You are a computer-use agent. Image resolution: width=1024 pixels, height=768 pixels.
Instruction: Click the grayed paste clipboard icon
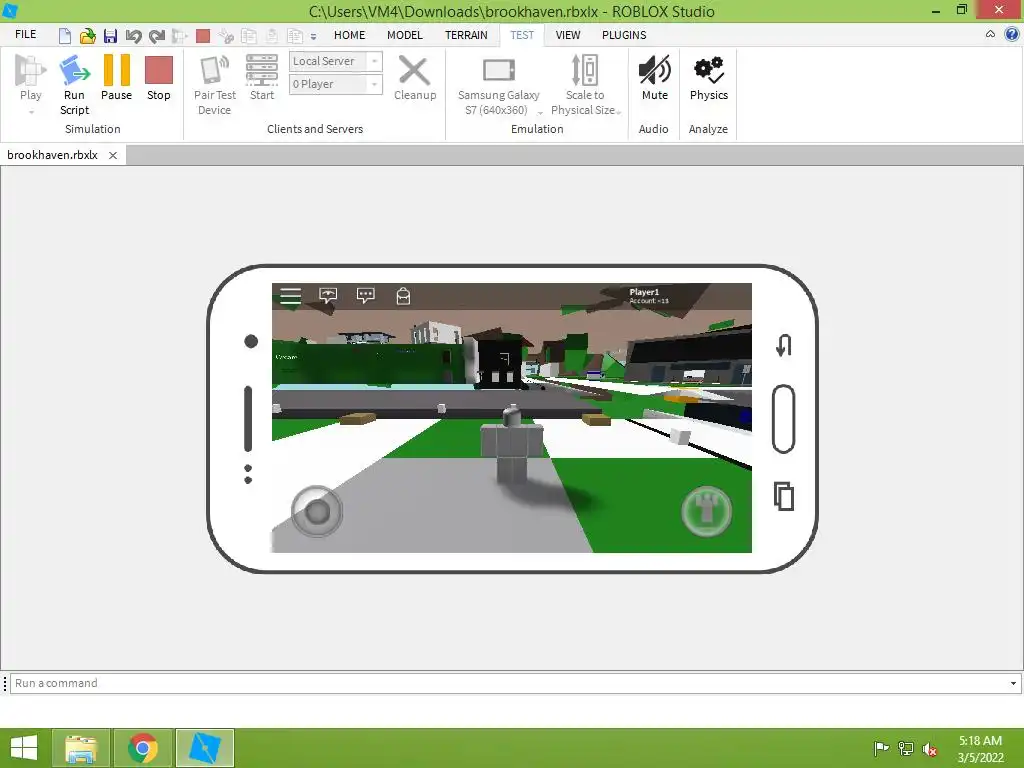point(272,35)
